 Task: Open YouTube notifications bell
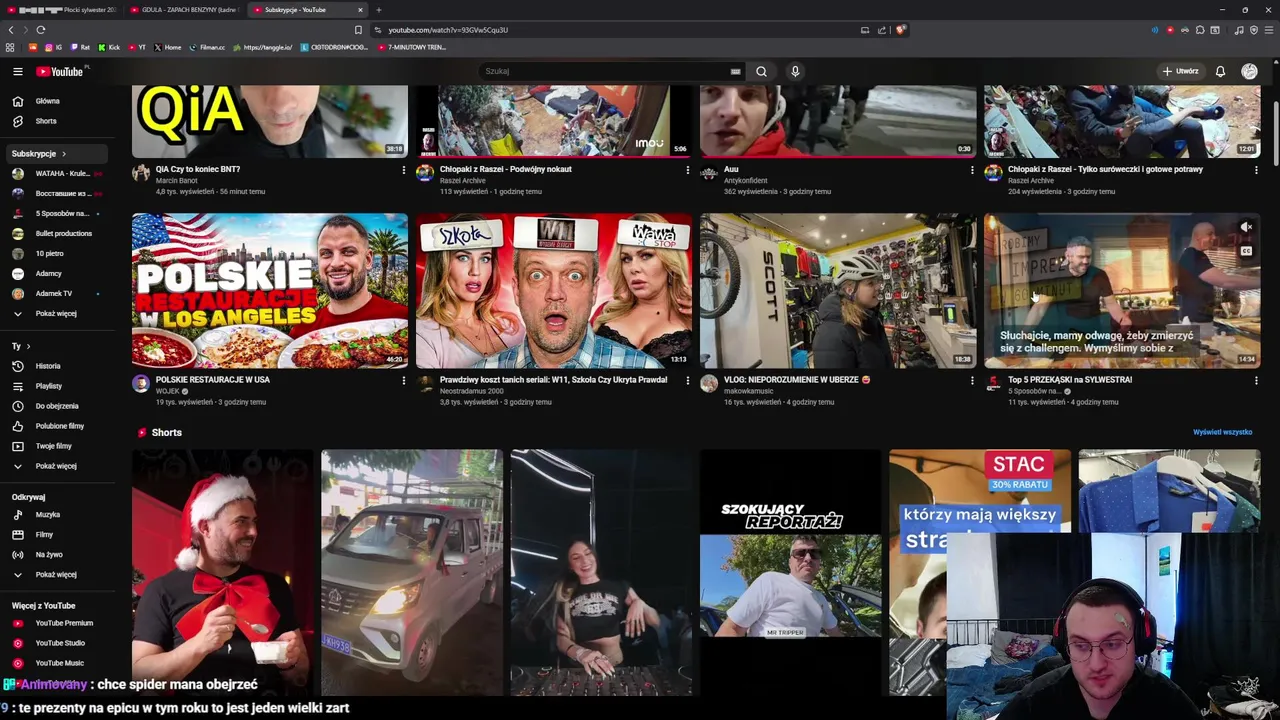[1220, 71]
